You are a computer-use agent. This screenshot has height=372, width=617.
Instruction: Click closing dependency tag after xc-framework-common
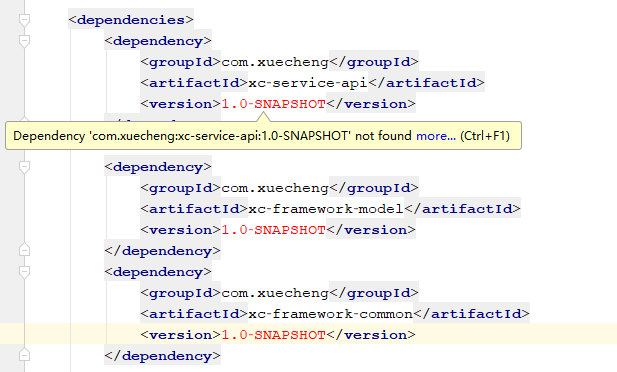163,356
